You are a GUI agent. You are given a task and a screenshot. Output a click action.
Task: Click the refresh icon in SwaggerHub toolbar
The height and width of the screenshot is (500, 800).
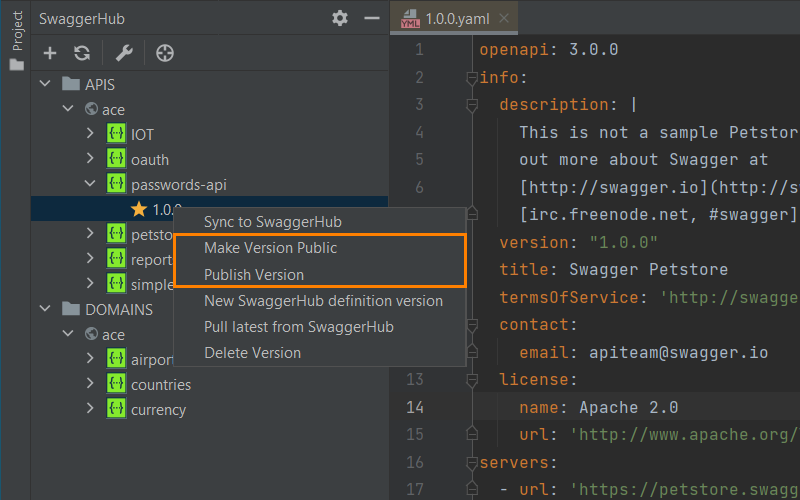click(82, 53)
